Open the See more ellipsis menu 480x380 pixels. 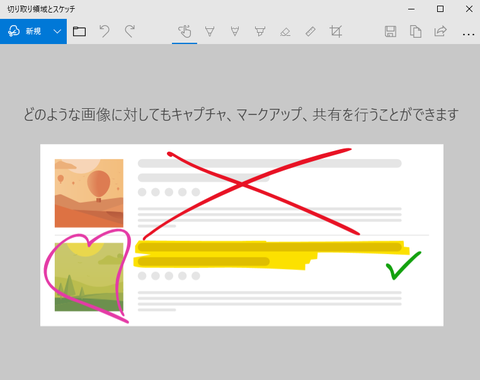pos(468,34)
